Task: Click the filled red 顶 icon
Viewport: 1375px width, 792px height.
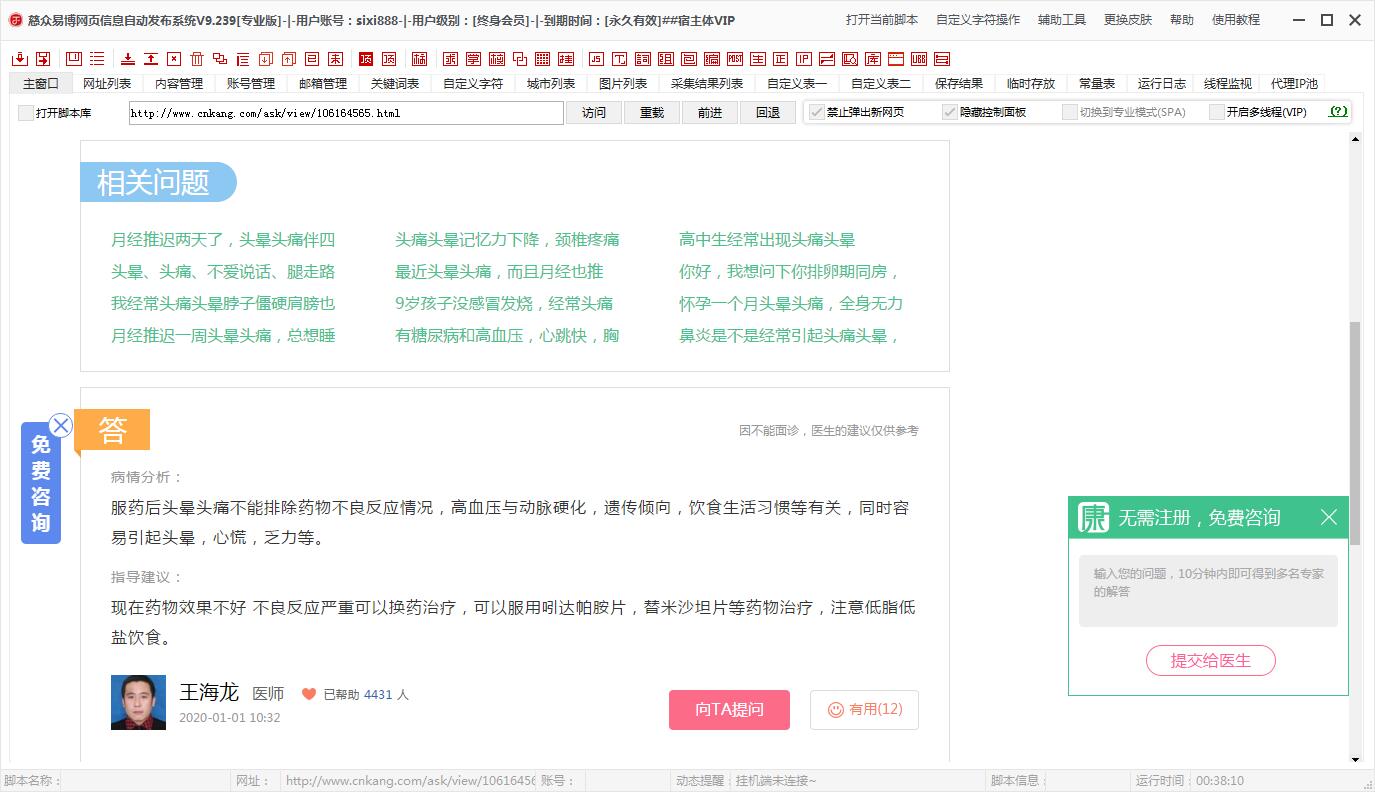Action: coord(366,59)
